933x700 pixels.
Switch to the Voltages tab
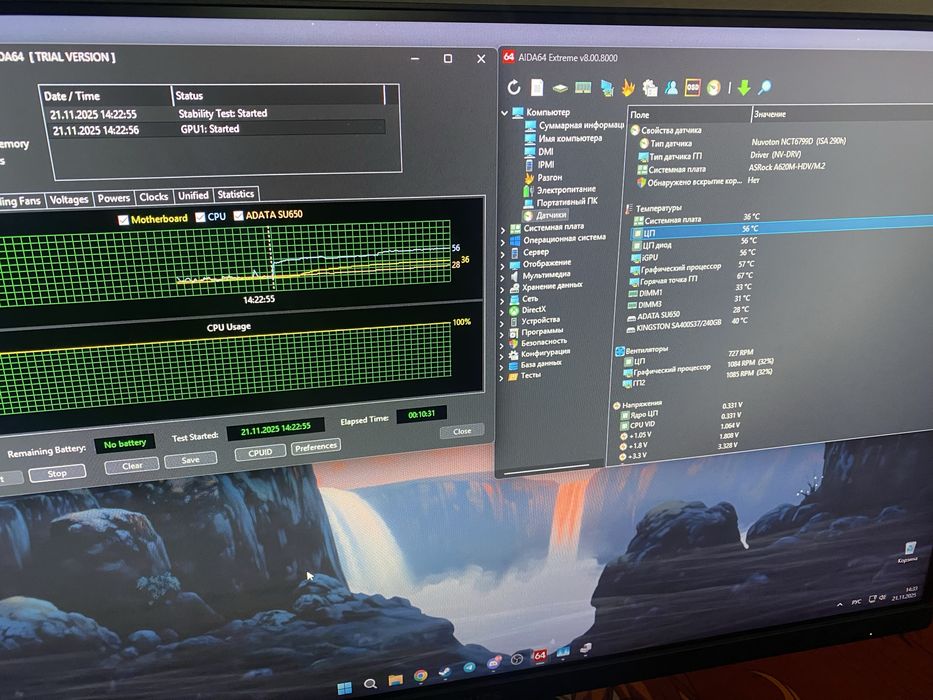(69, 199)
